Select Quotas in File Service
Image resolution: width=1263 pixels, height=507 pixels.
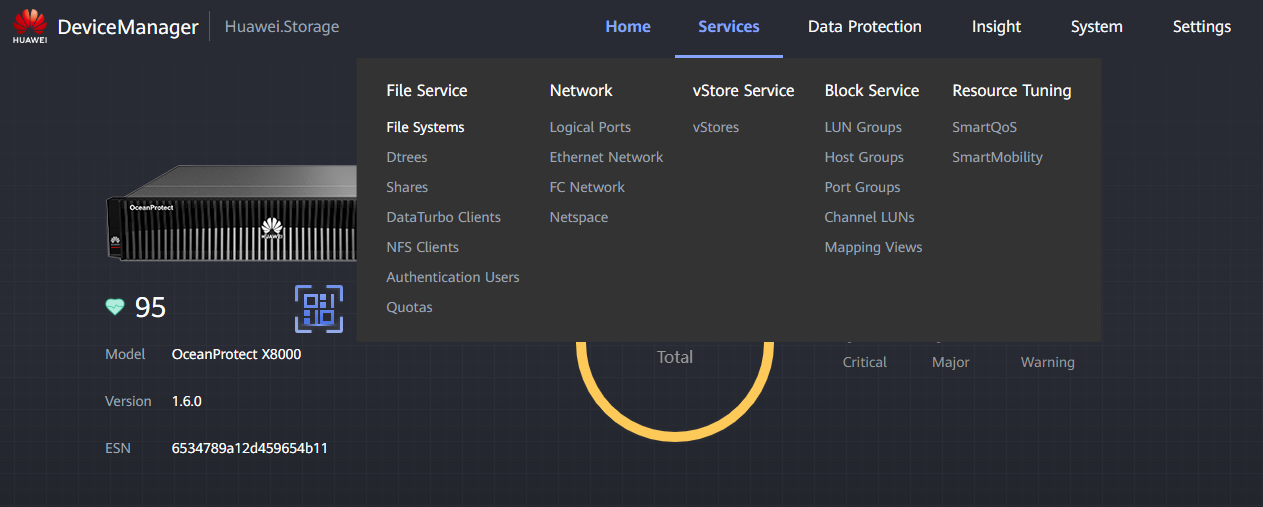tap(410, 307)
